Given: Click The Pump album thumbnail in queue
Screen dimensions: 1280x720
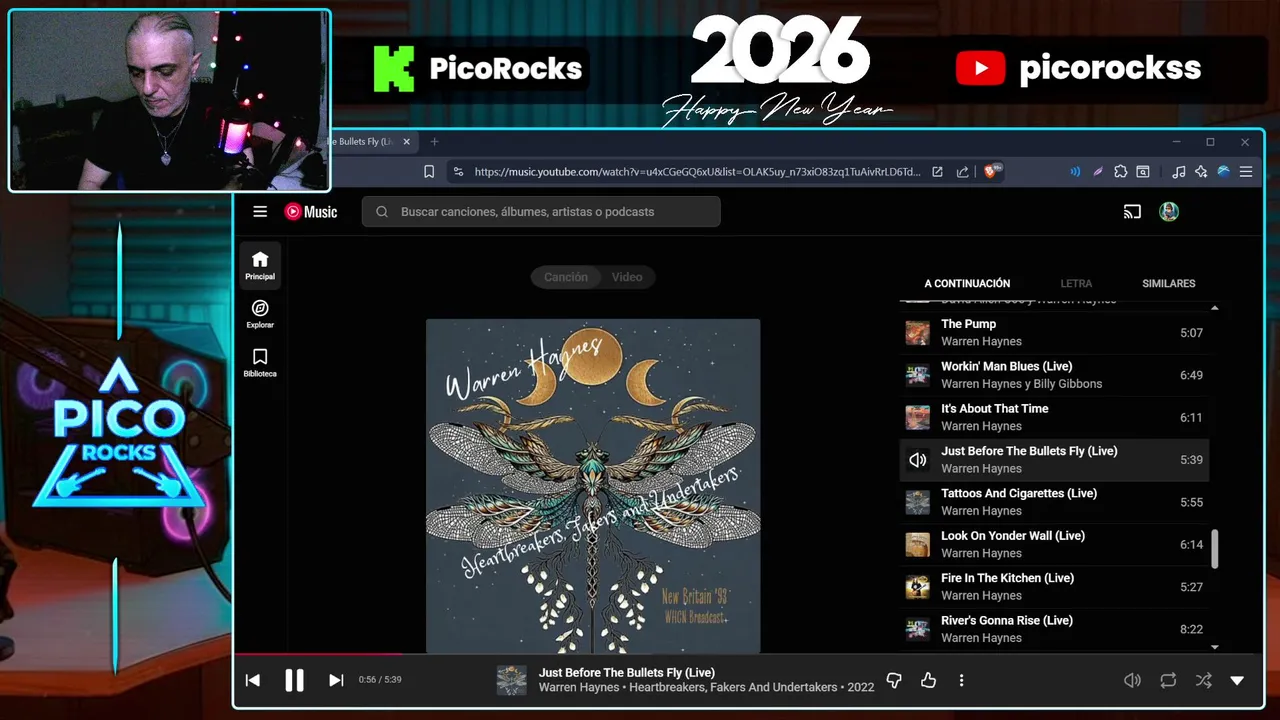Looking at the screenshot, I should pyautogui.click(x=917, y=333).
